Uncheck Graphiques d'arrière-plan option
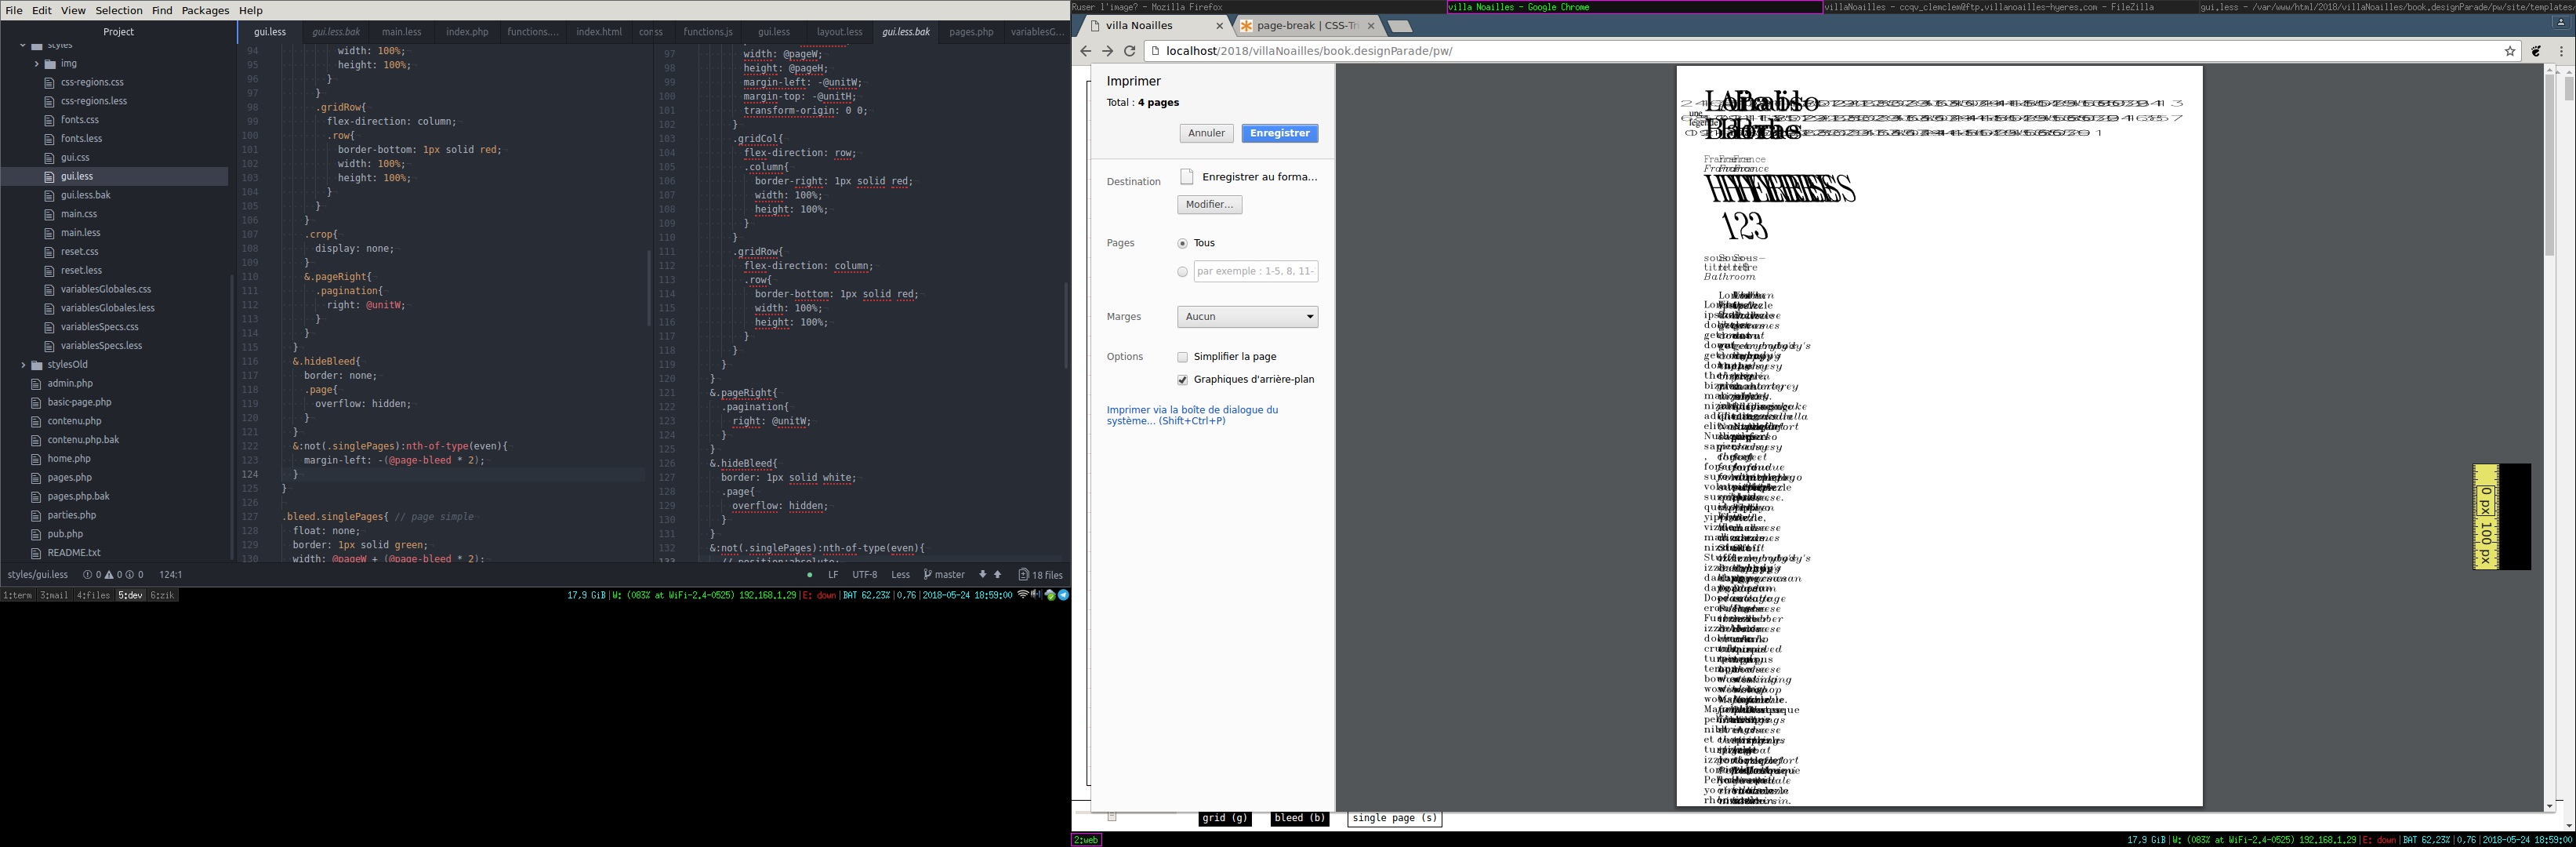This screenshot has height=847, width=2576. (x=1183, y=380)
